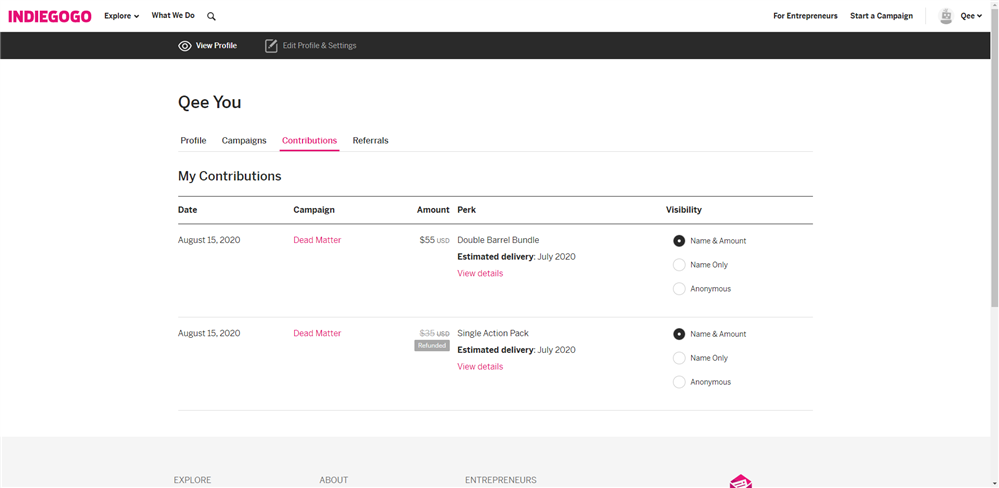The image size is (999, 488).
Task: Select Name & Amount for Single Action Pack
Action: click(679, 334)
